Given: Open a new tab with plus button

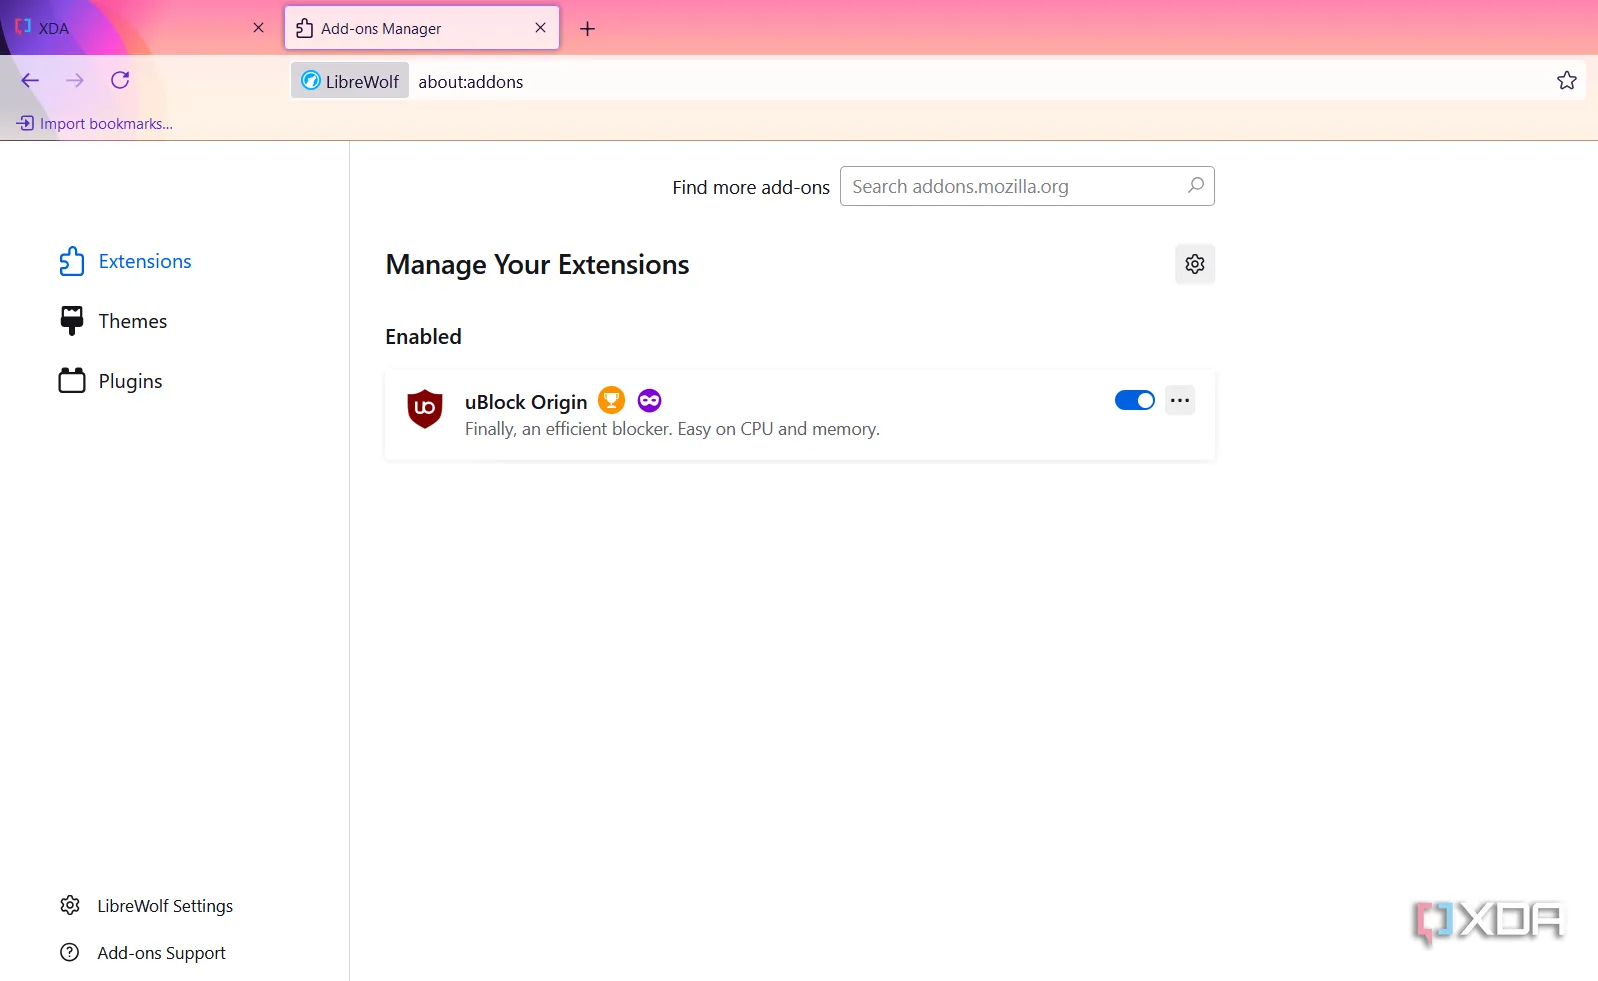Looking at the screenshot, I should point(587,29).
